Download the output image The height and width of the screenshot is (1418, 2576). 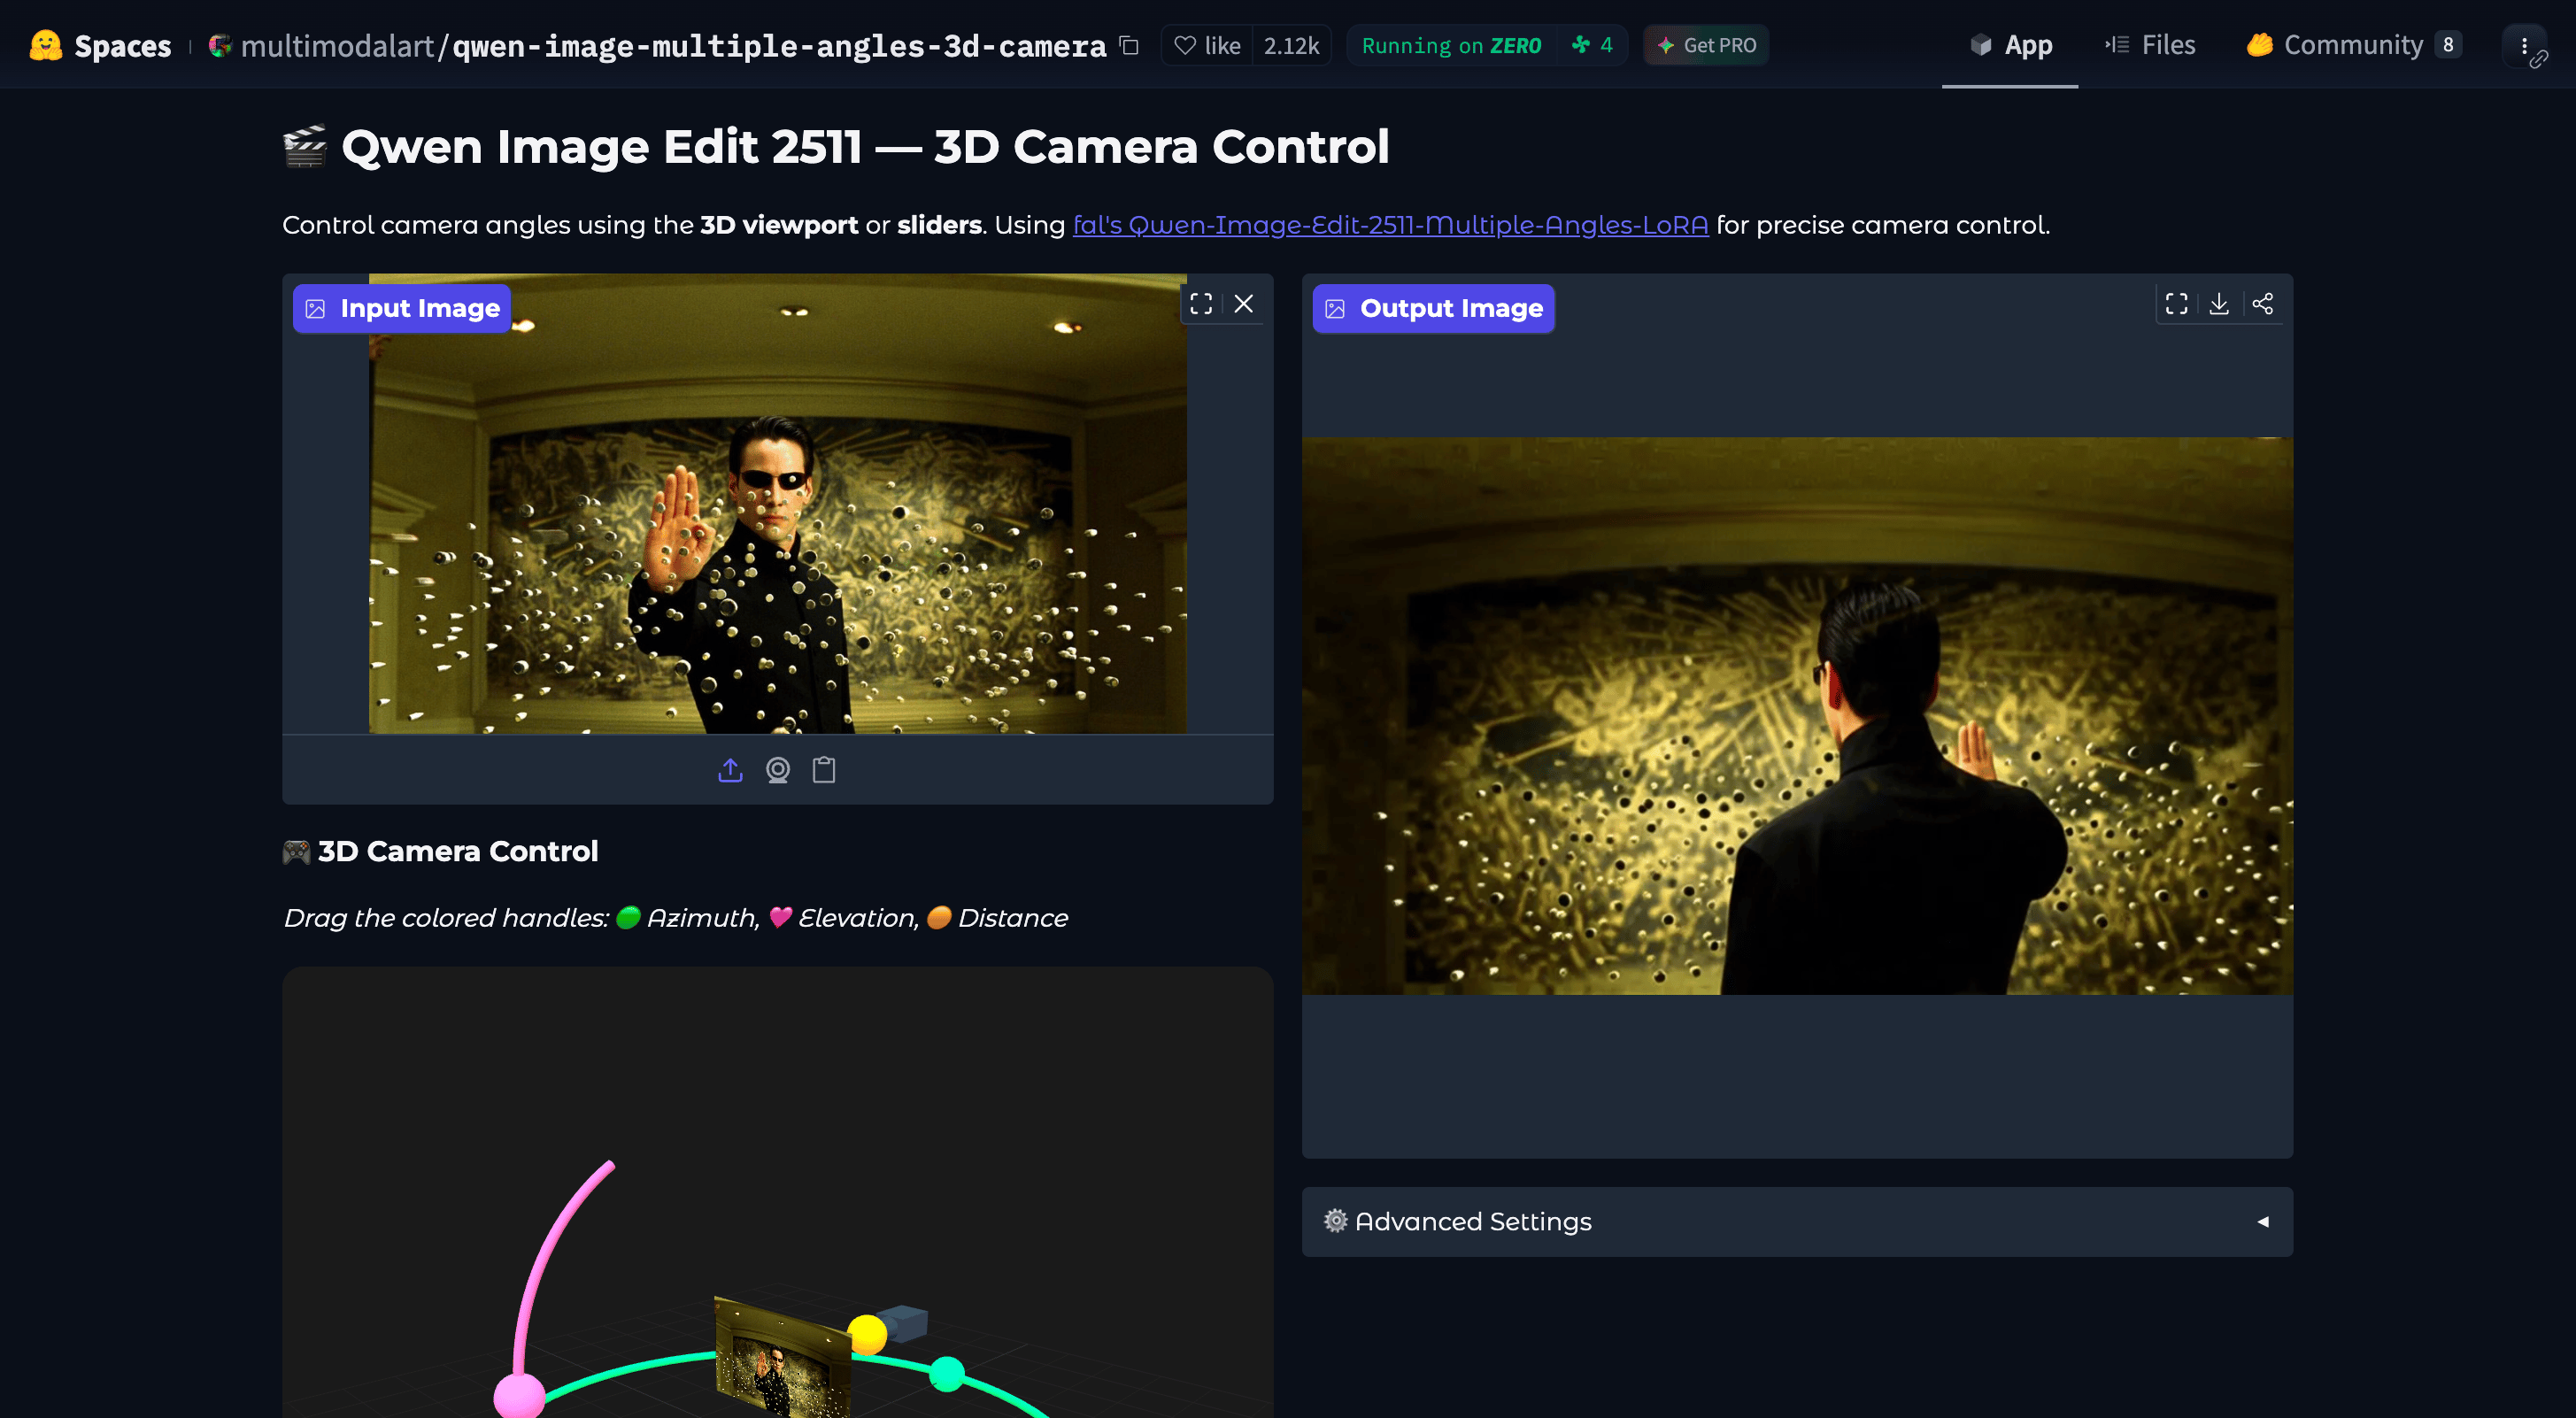click(2218, 304)
